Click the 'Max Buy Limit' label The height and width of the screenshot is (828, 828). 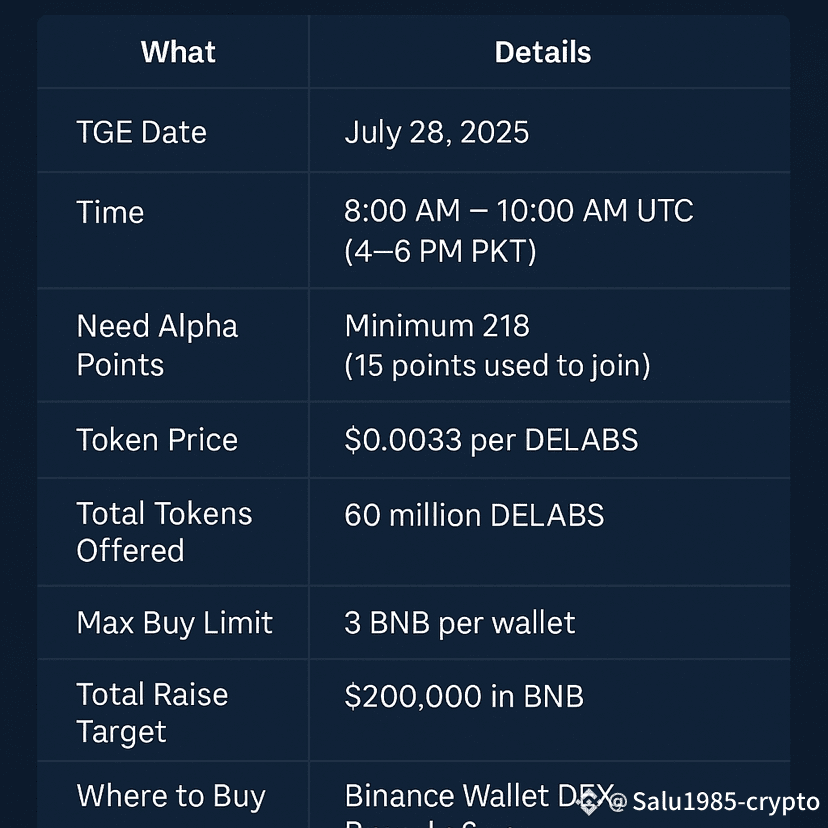coord(174,623)
